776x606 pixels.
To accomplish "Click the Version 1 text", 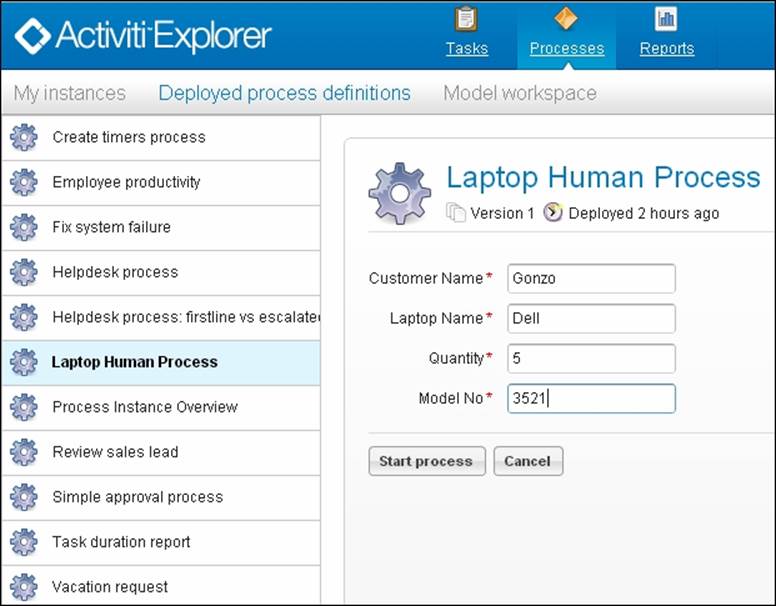I will click(502, 213).
